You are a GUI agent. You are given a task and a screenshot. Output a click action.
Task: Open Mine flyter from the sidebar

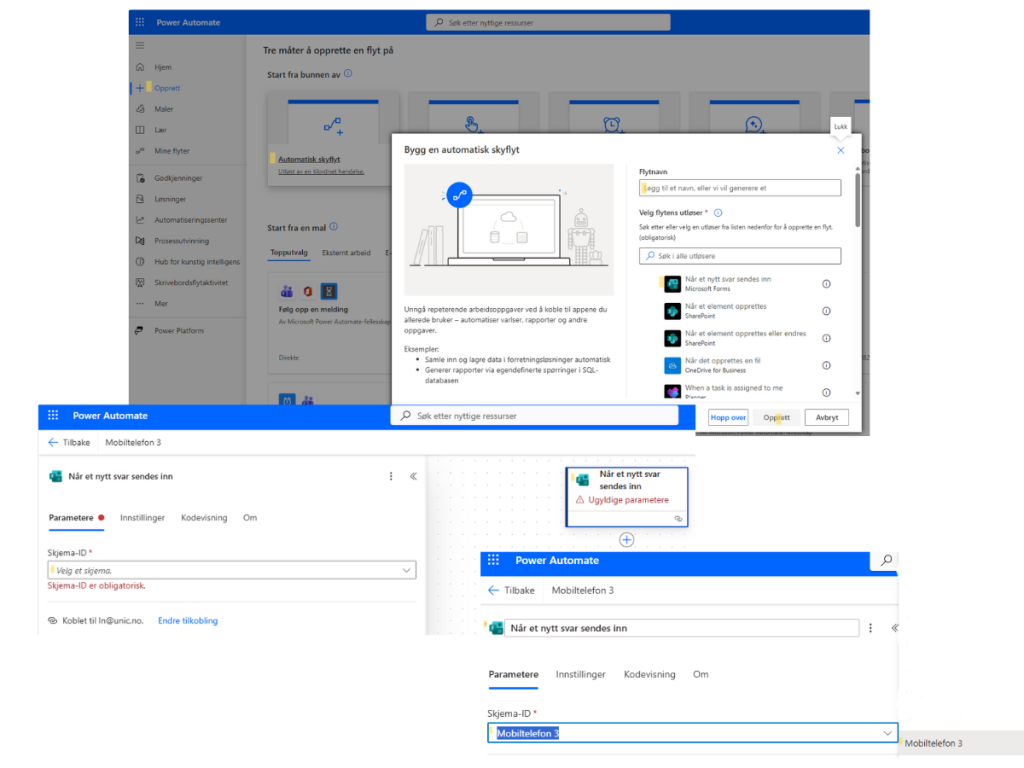171,151
